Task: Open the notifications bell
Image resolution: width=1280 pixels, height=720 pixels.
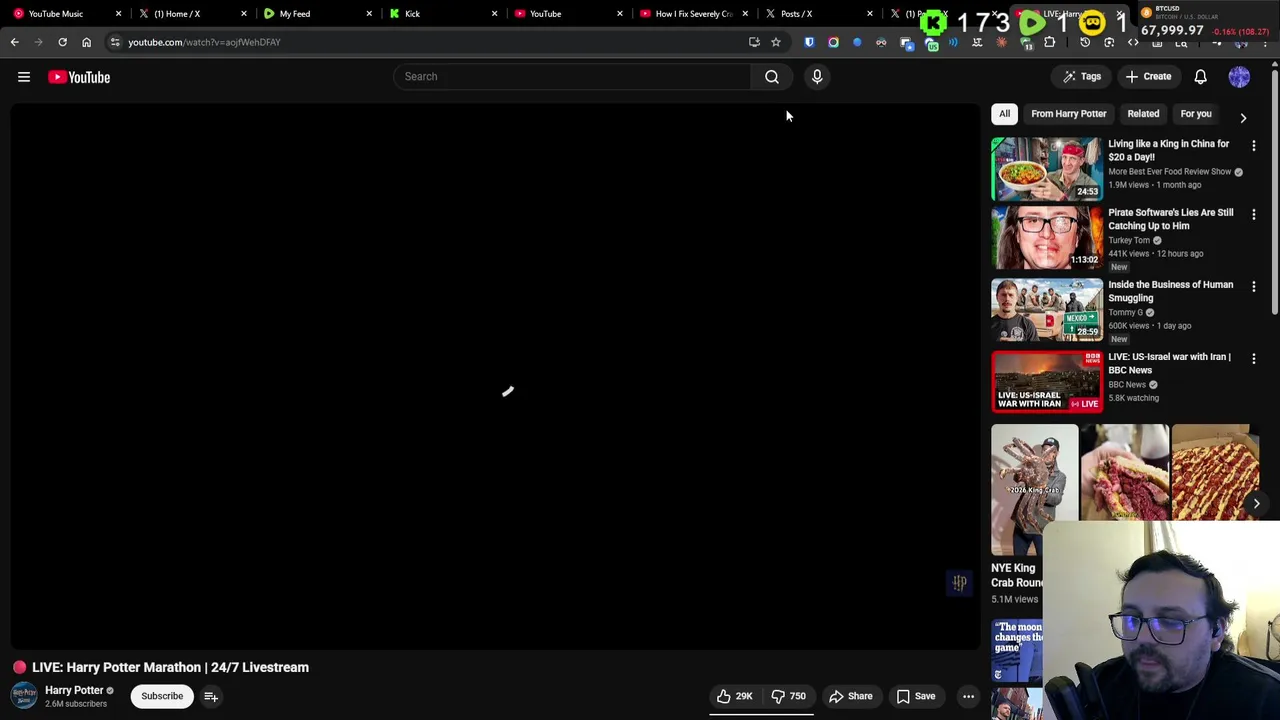Action: pos(1201,76)
